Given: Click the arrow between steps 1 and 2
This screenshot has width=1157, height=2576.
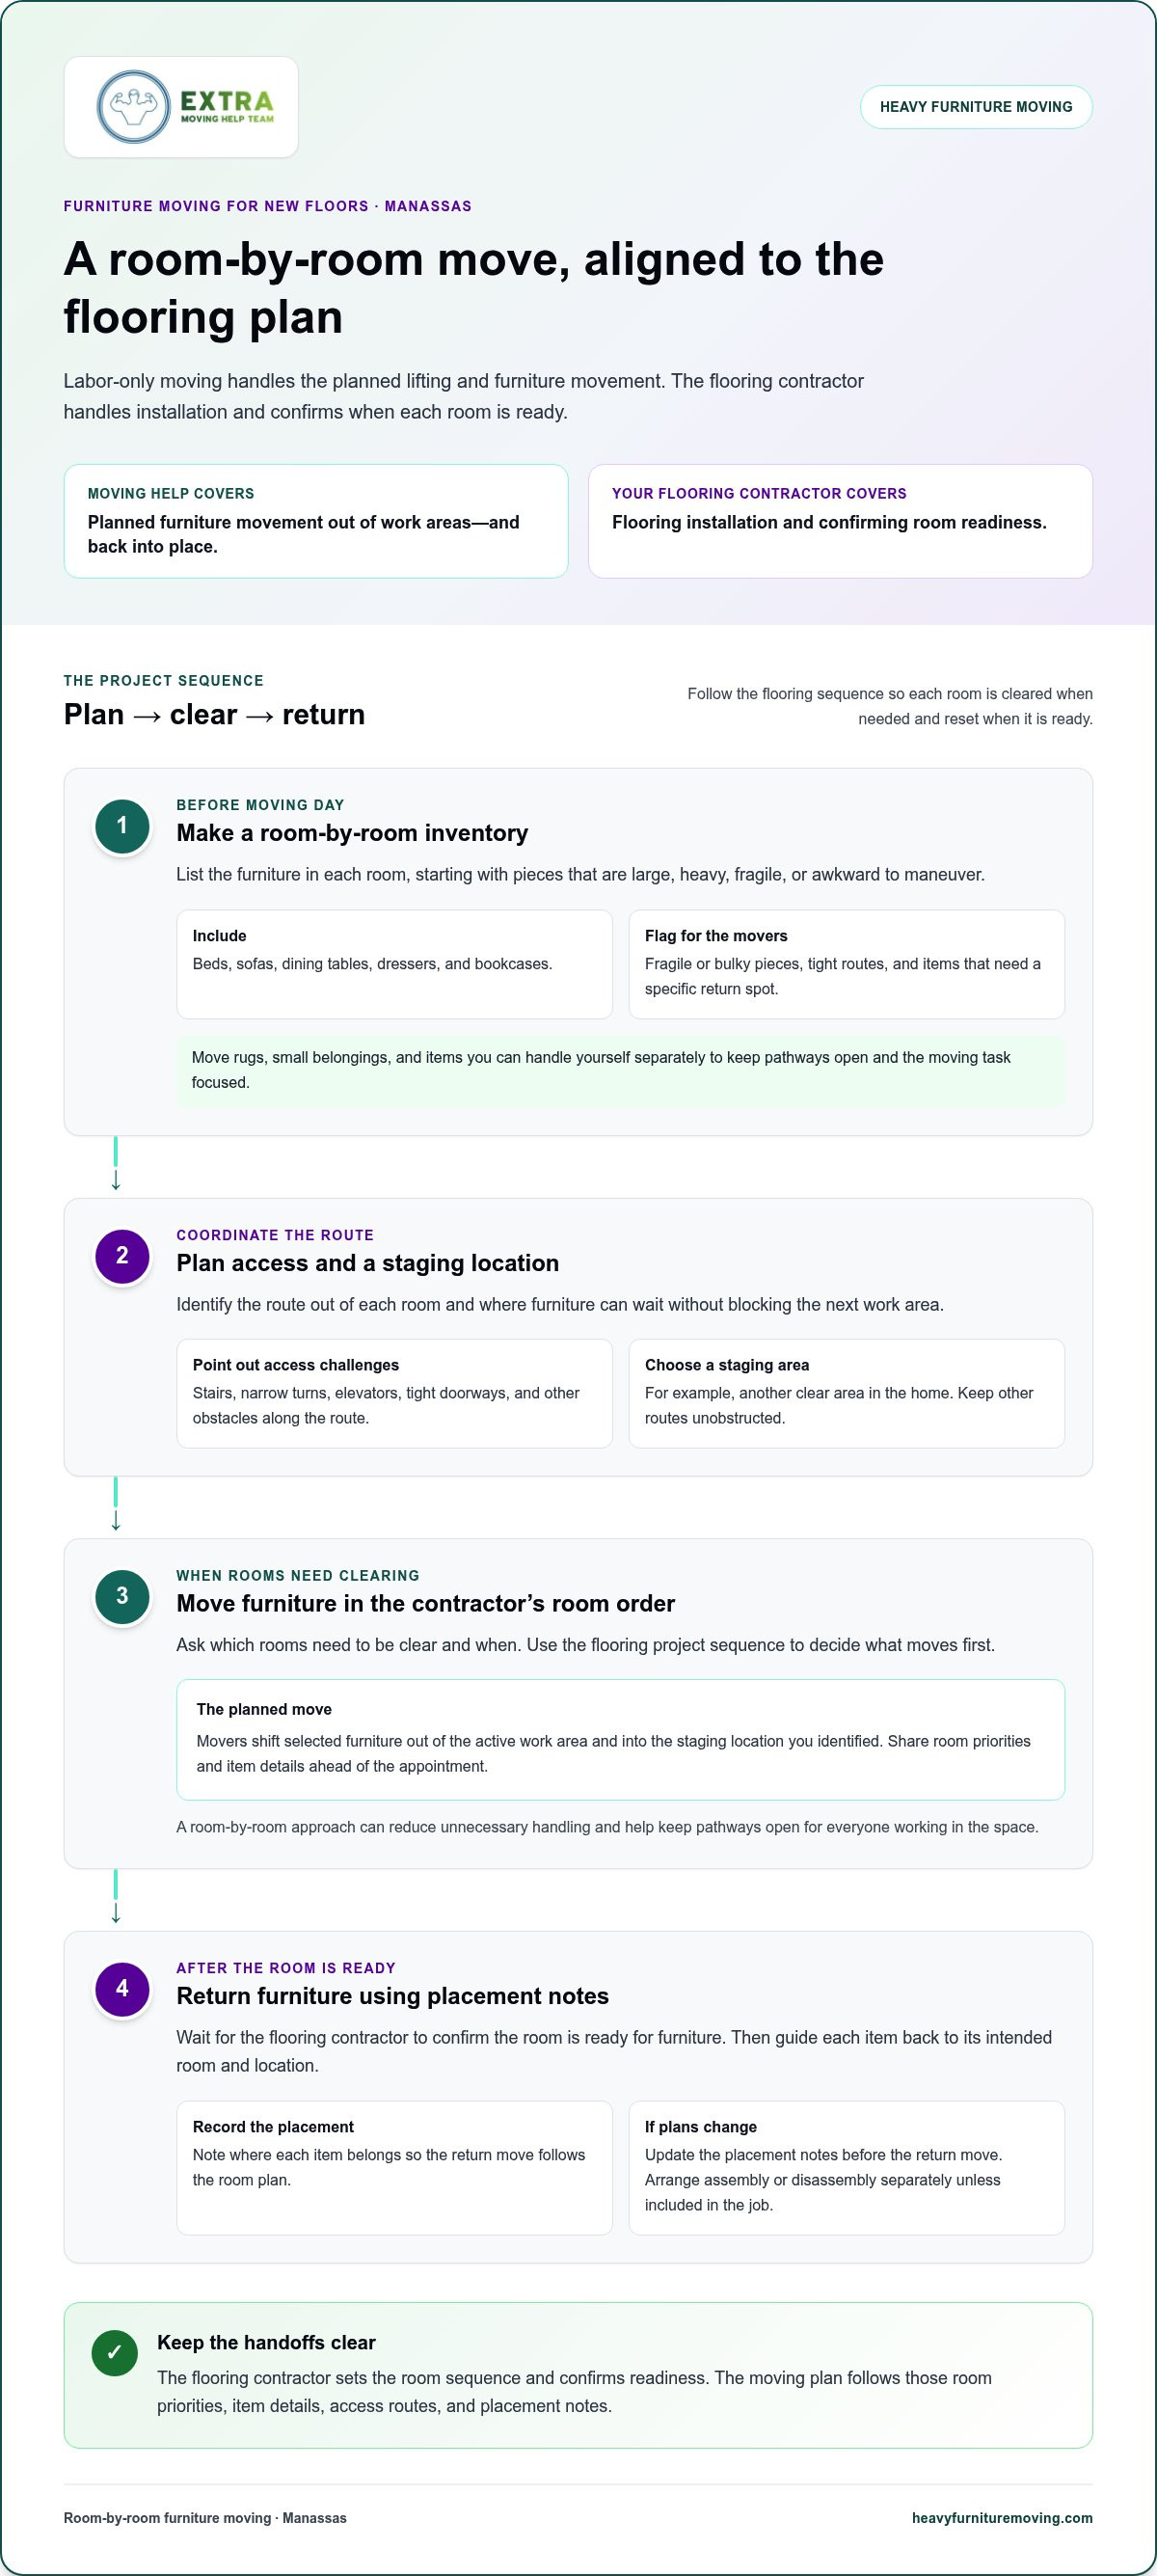Looking at the screenshot, I should (116, 1165).
